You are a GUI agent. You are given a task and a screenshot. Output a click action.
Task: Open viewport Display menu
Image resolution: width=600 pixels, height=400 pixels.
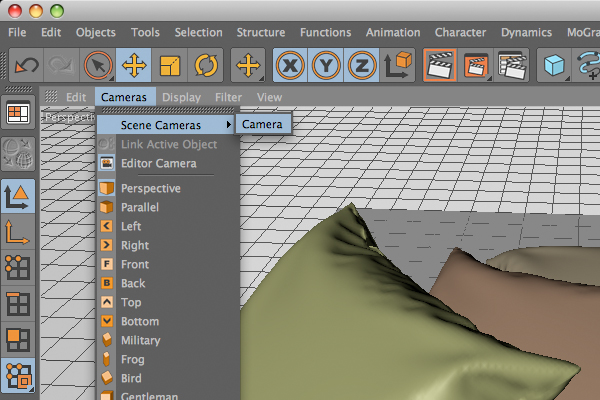click(181, 97)
